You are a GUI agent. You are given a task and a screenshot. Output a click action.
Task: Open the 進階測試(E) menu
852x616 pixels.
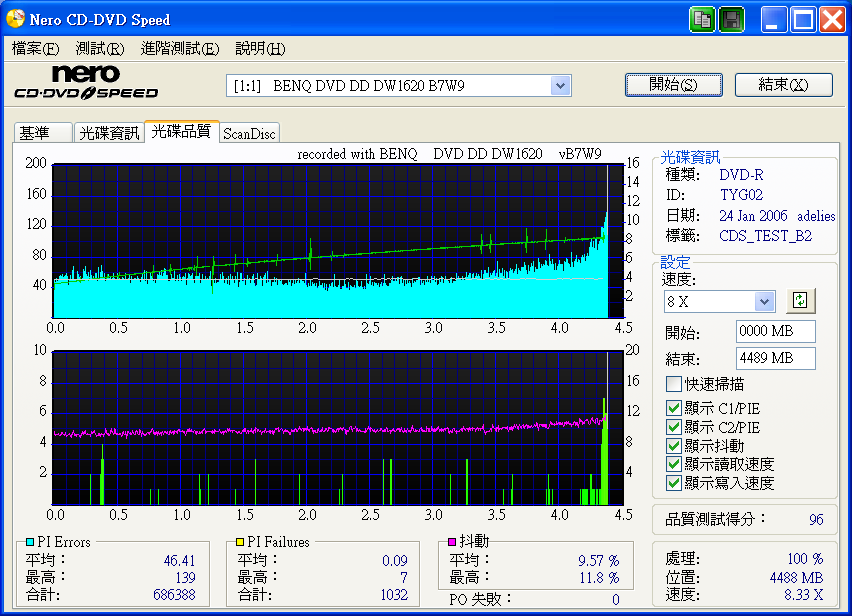point(179,49)
